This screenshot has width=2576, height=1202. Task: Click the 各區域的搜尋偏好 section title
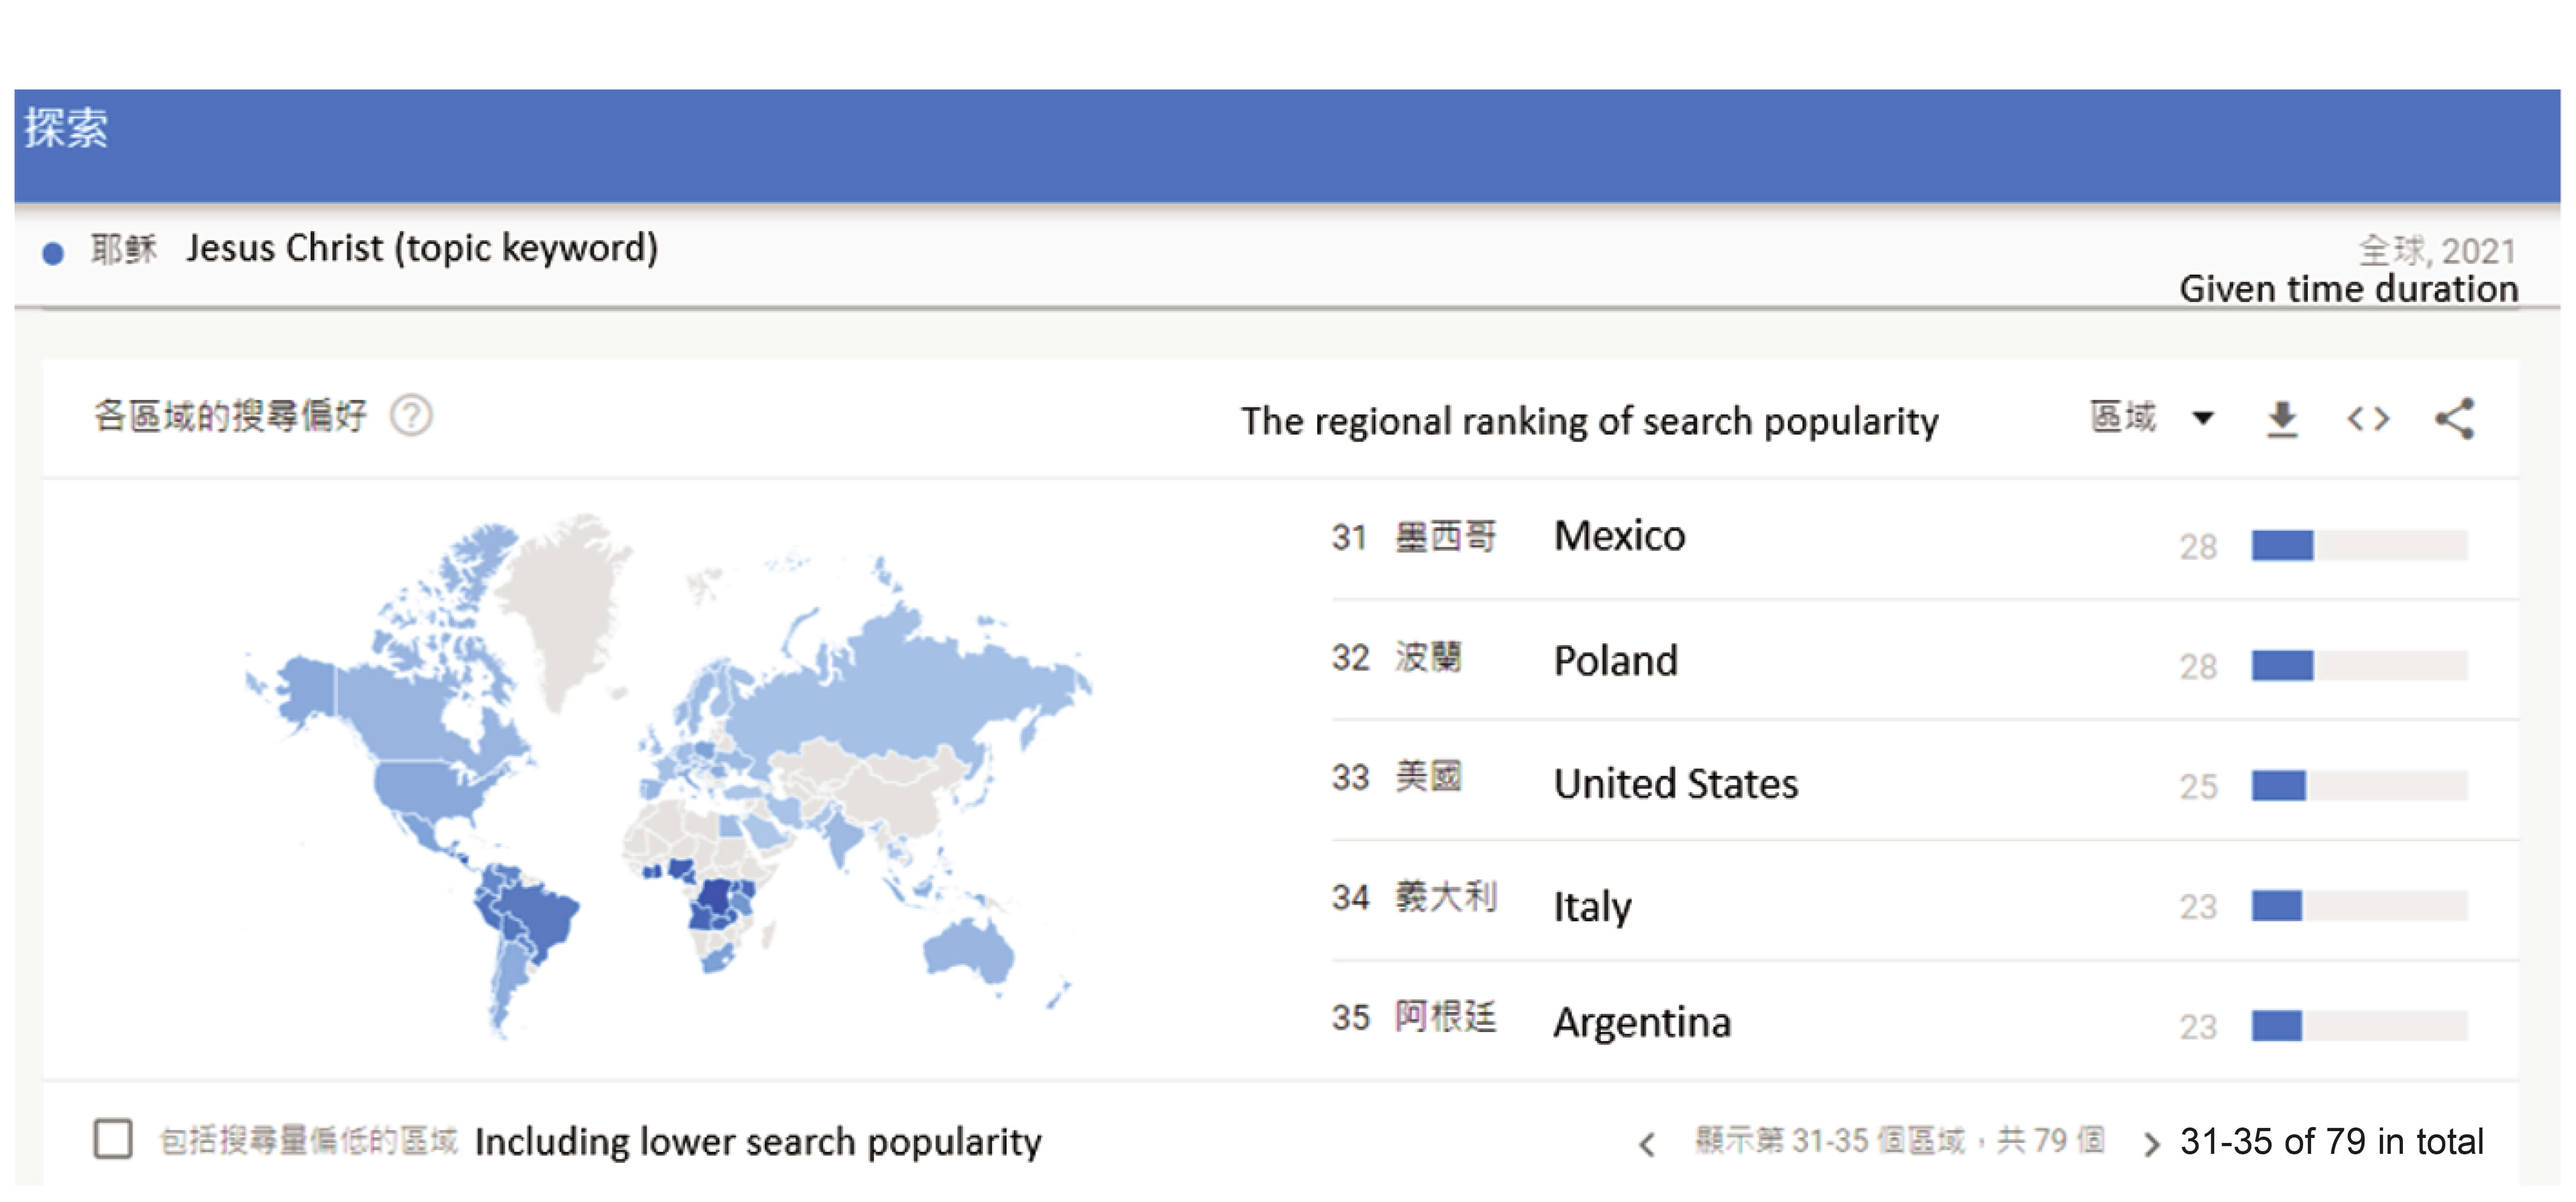point(230,415)
